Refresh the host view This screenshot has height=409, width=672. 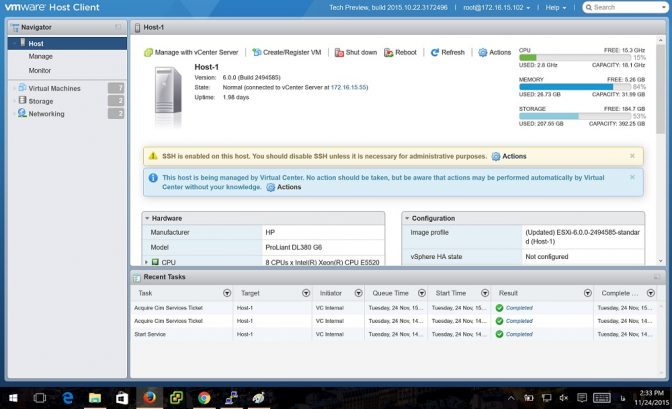coord(447,52)
